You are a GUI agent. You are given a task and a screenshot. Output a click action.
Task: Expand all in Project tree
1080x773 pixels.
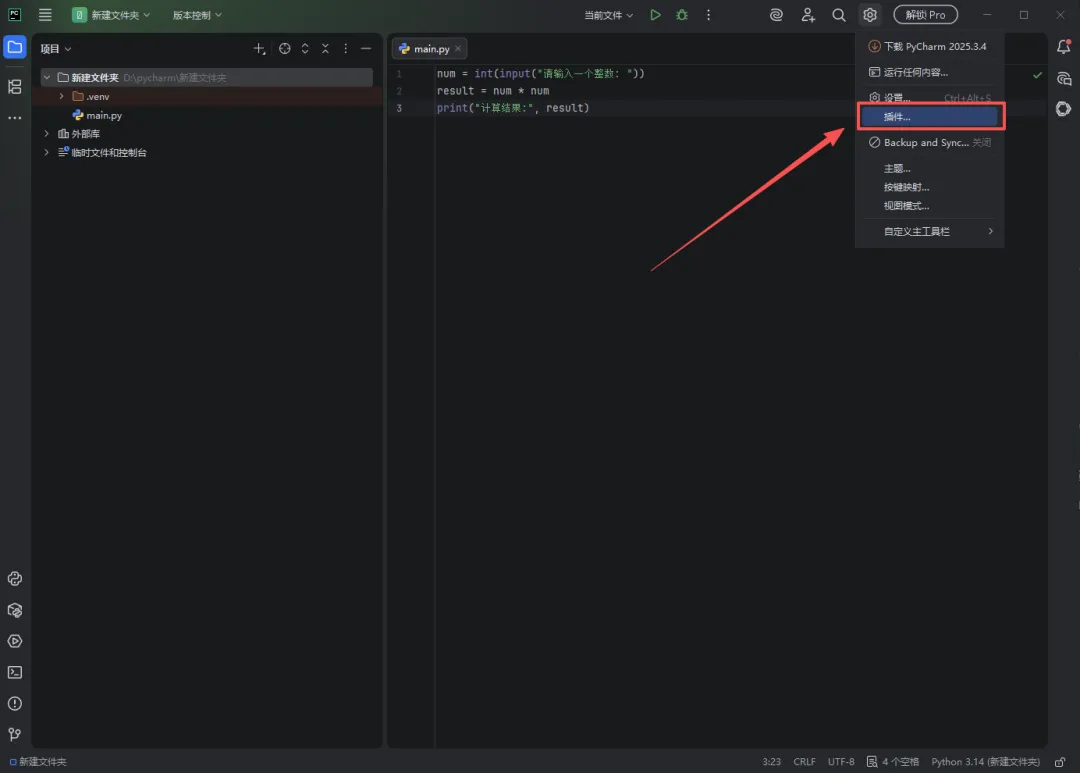click(305, 48)
